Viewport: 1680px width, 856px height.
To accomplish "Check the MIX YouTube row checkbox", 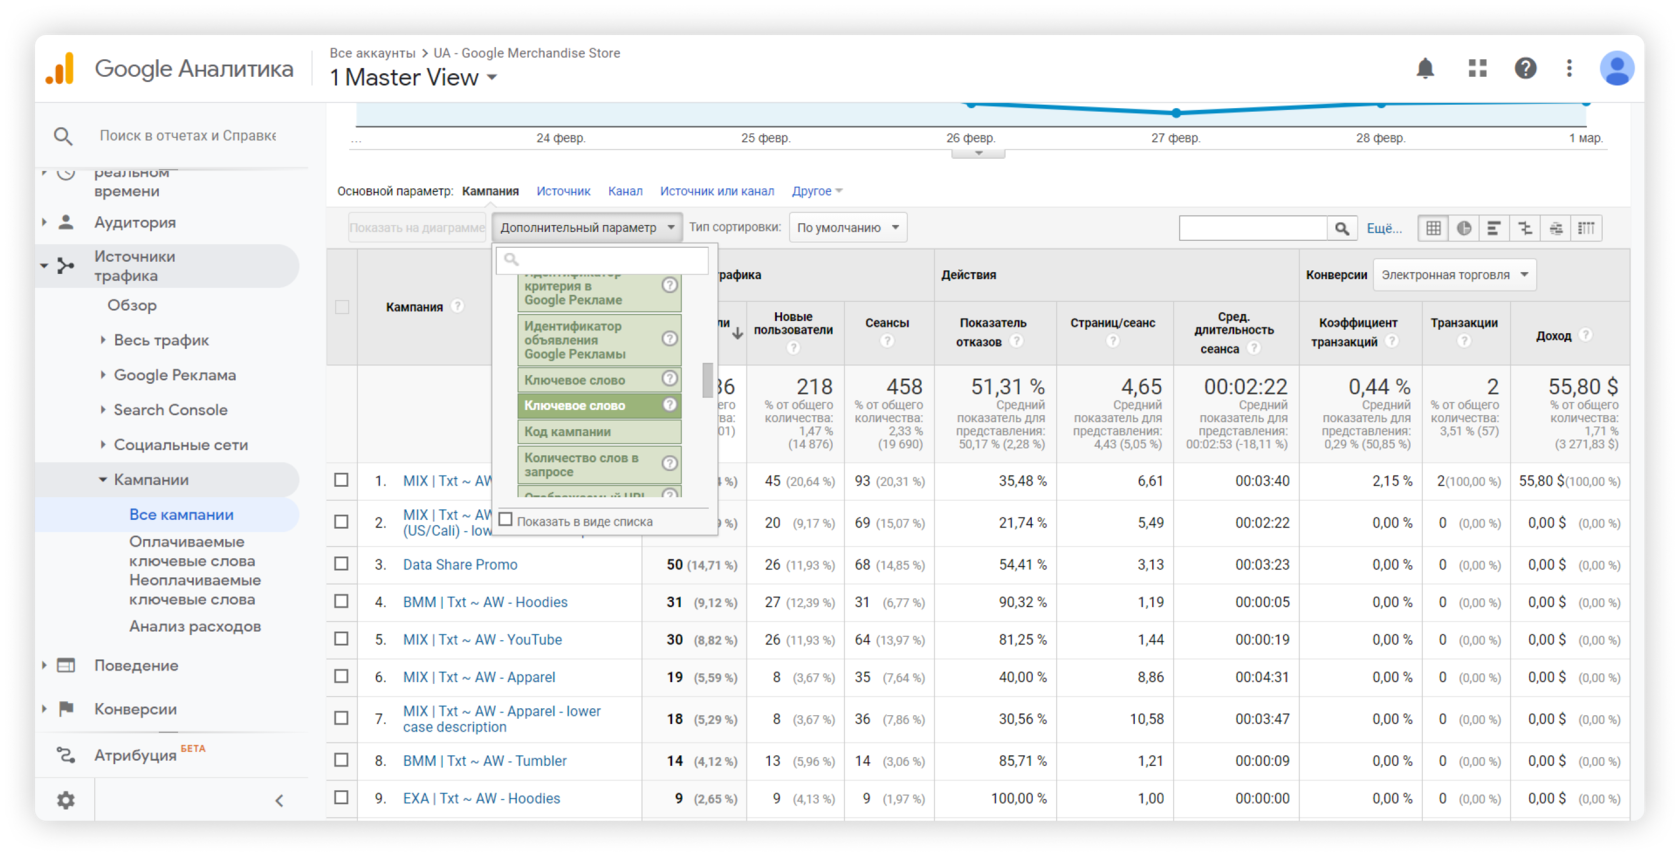I will pos(341,638).
